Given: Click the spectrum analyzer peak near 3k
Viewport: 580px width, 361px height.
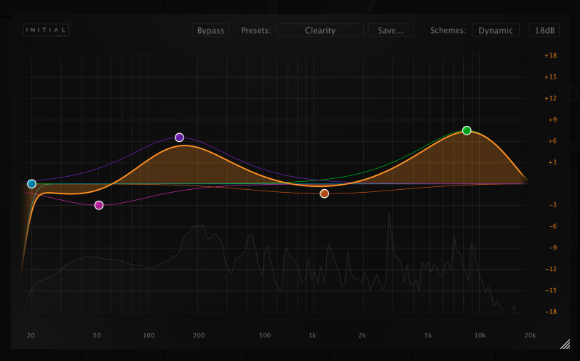Looking at the screenshot, I should click(x=389, y=215).
